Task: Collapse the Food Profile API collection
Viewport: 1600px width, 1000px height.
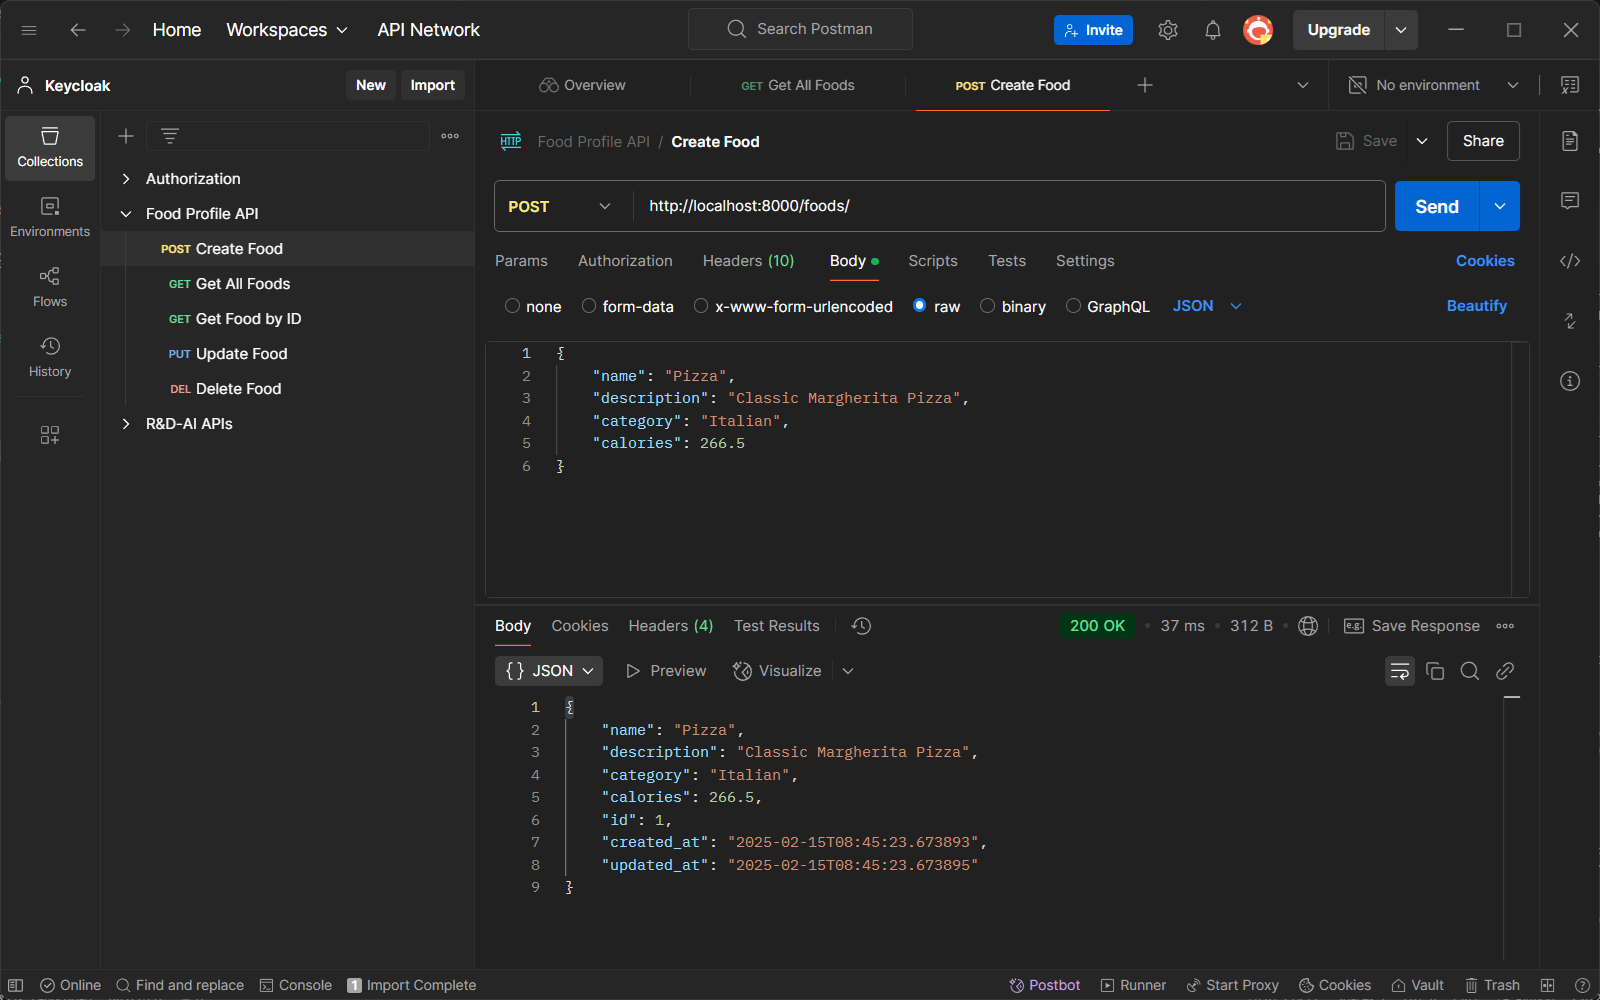Action: (126, 214)
